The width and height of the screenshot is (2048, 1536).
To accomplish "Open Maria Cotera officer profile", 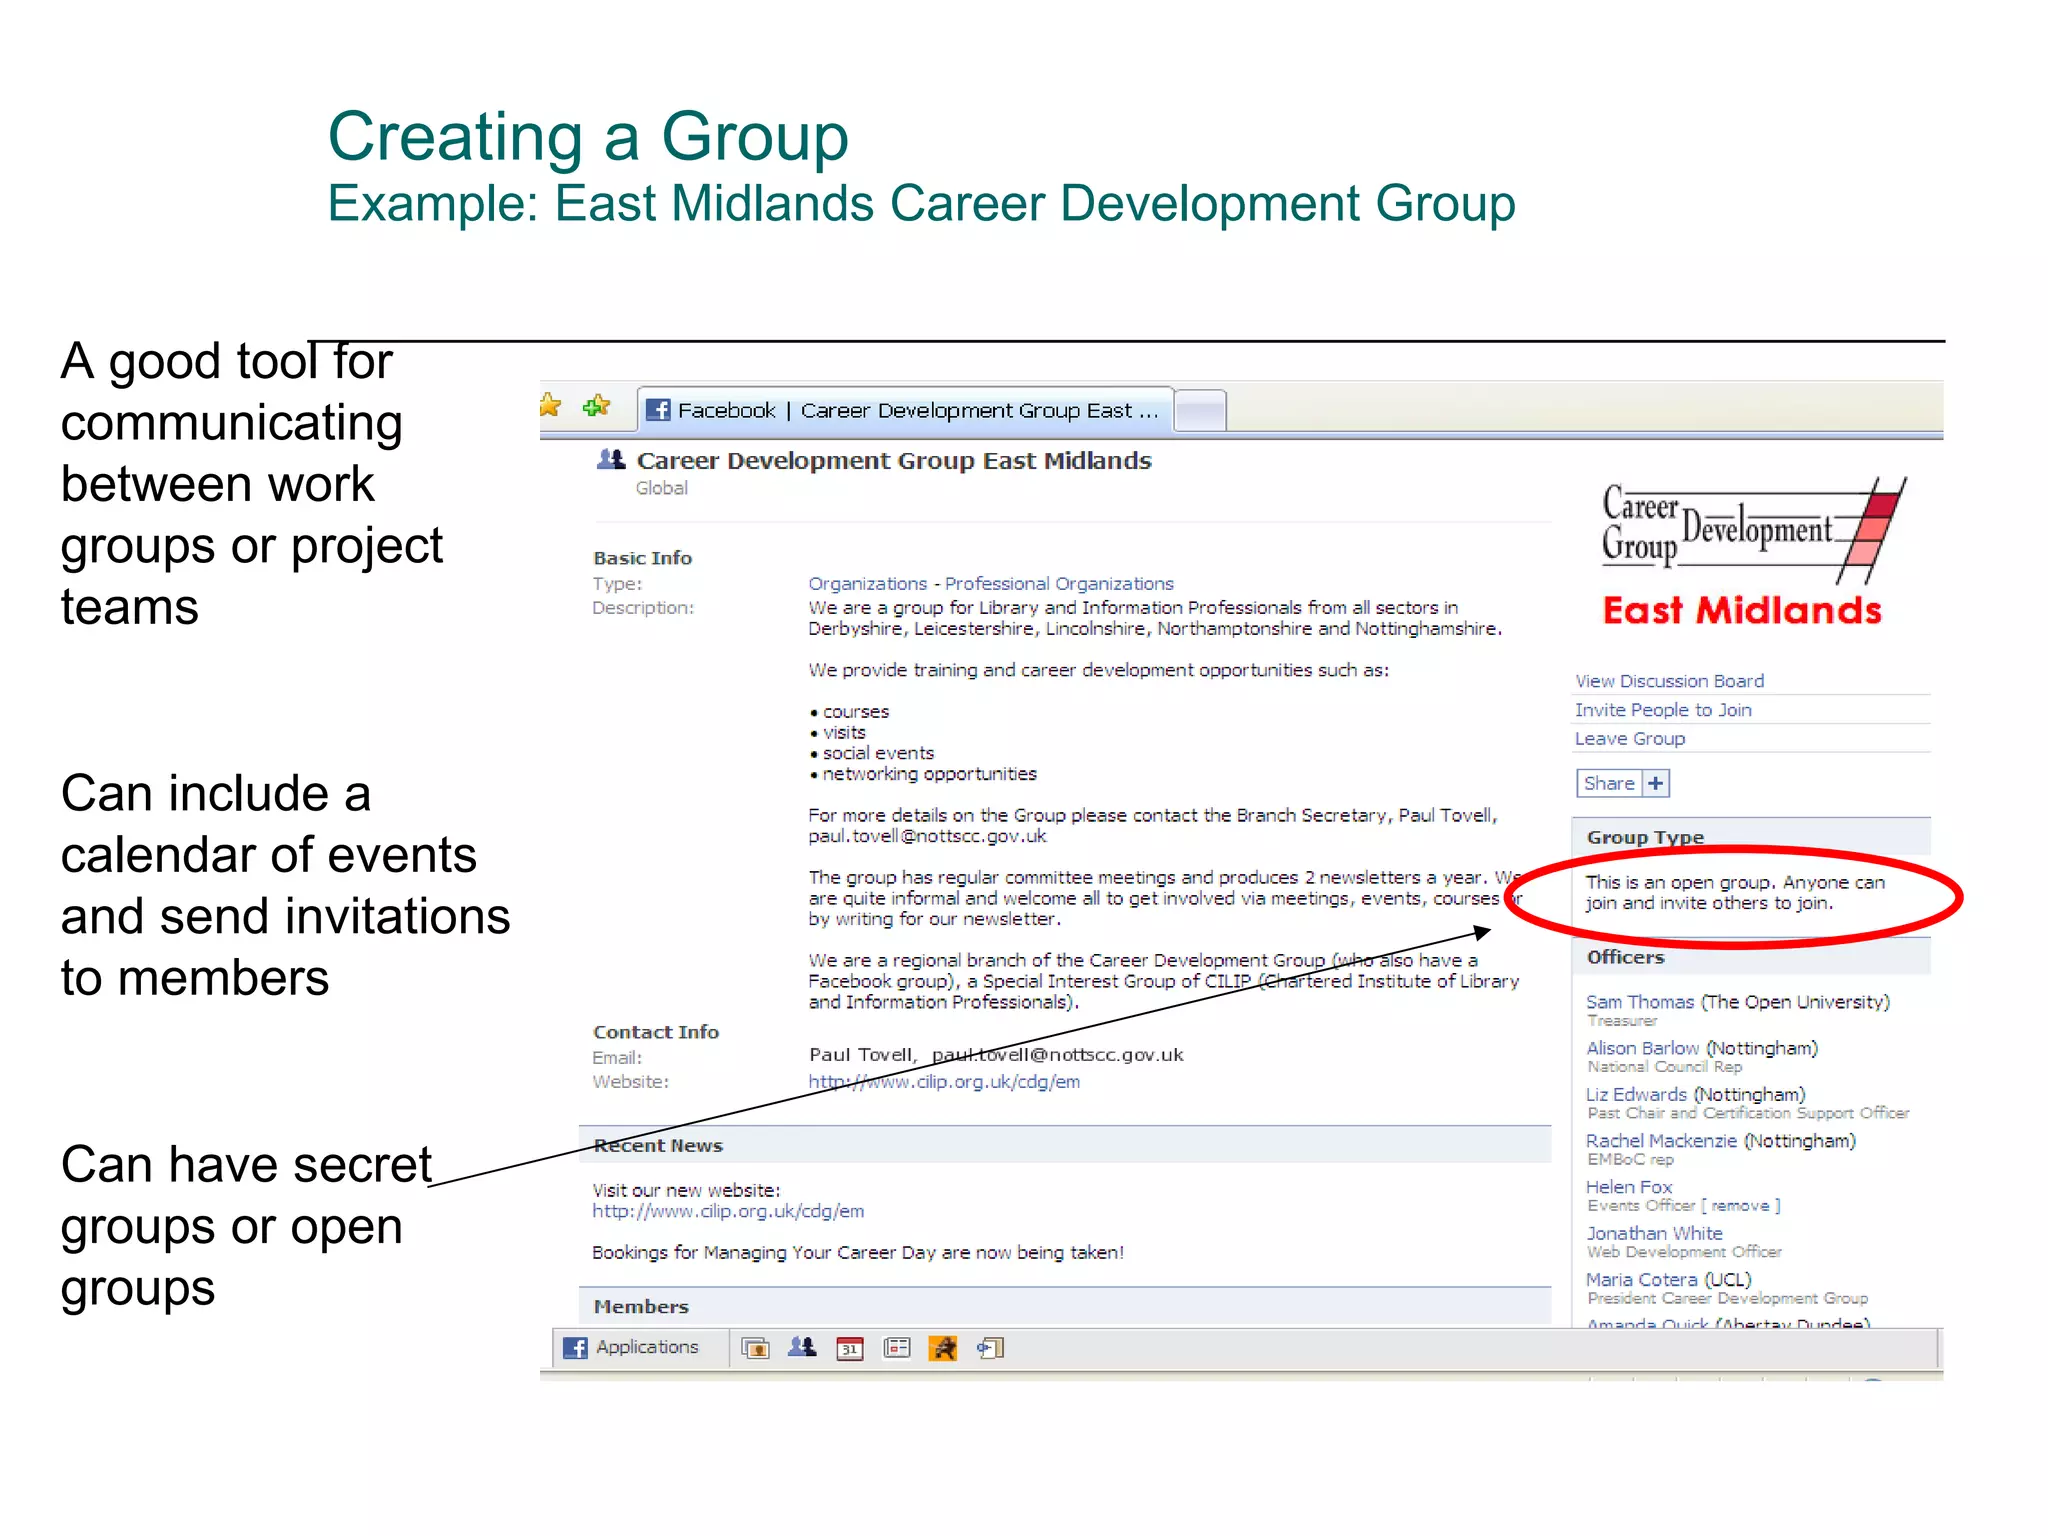I will coord(1641,1280).
